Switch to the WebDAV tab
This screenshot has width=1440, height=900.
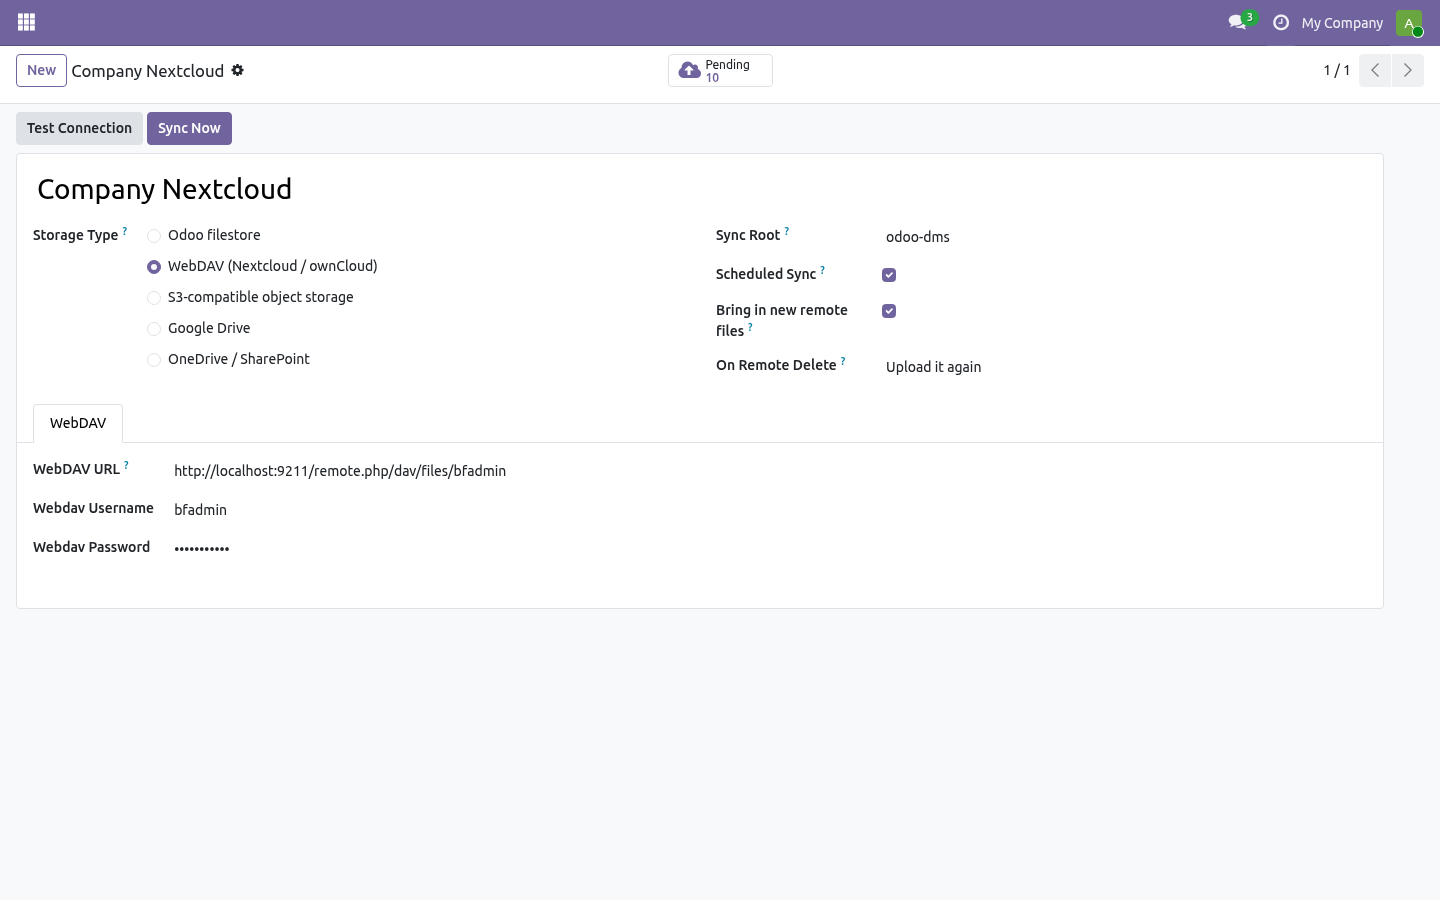pyautogui.click(x=78, y=423)
